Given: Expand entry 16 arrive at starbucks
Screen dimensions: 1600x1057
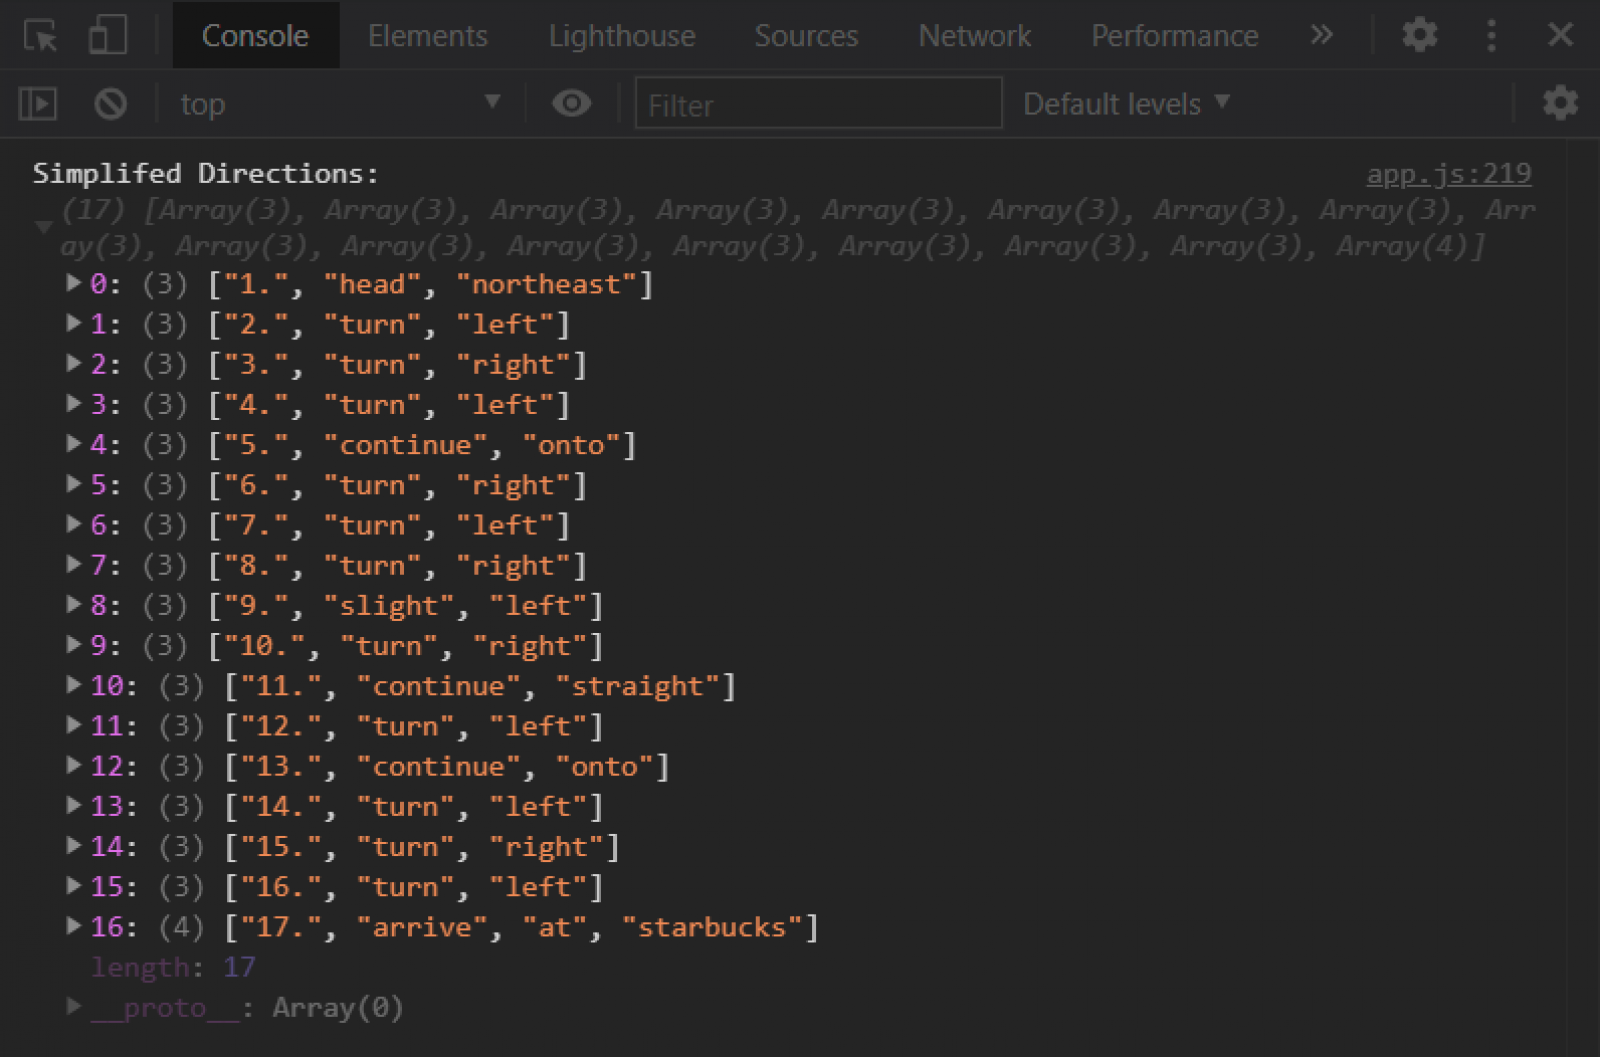Looking at the screenshot, I should click(73, 925).
